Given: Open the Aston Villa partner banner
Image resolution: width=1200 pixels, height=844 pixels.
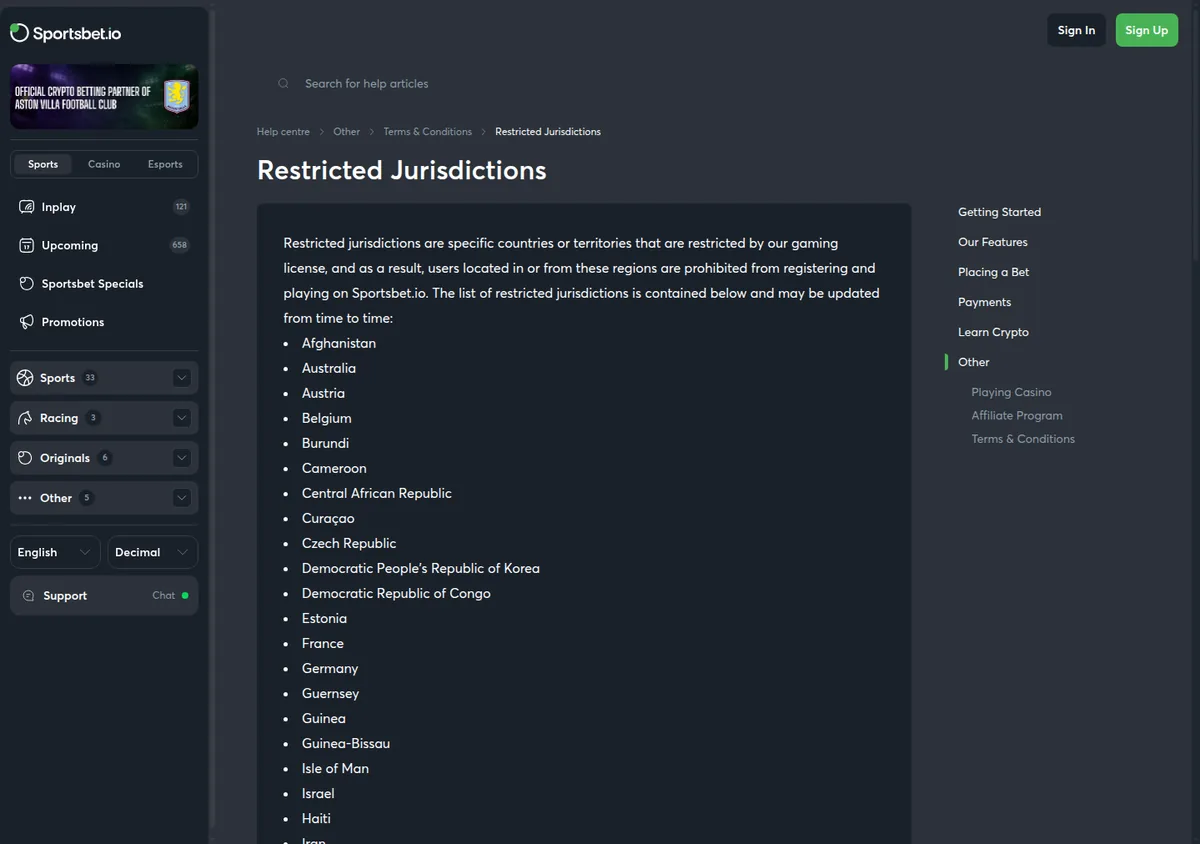Looking at the screenshot, I should [104, 97].
